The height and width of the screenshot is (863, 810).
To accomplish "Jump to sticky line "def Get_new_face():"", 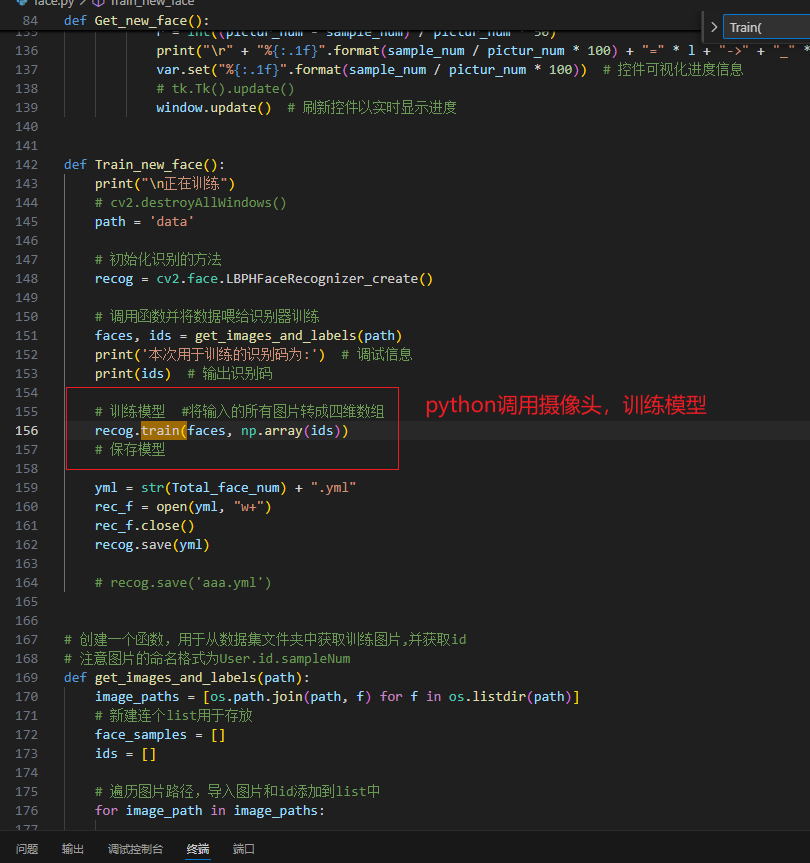I will click(x=136, y=21).
